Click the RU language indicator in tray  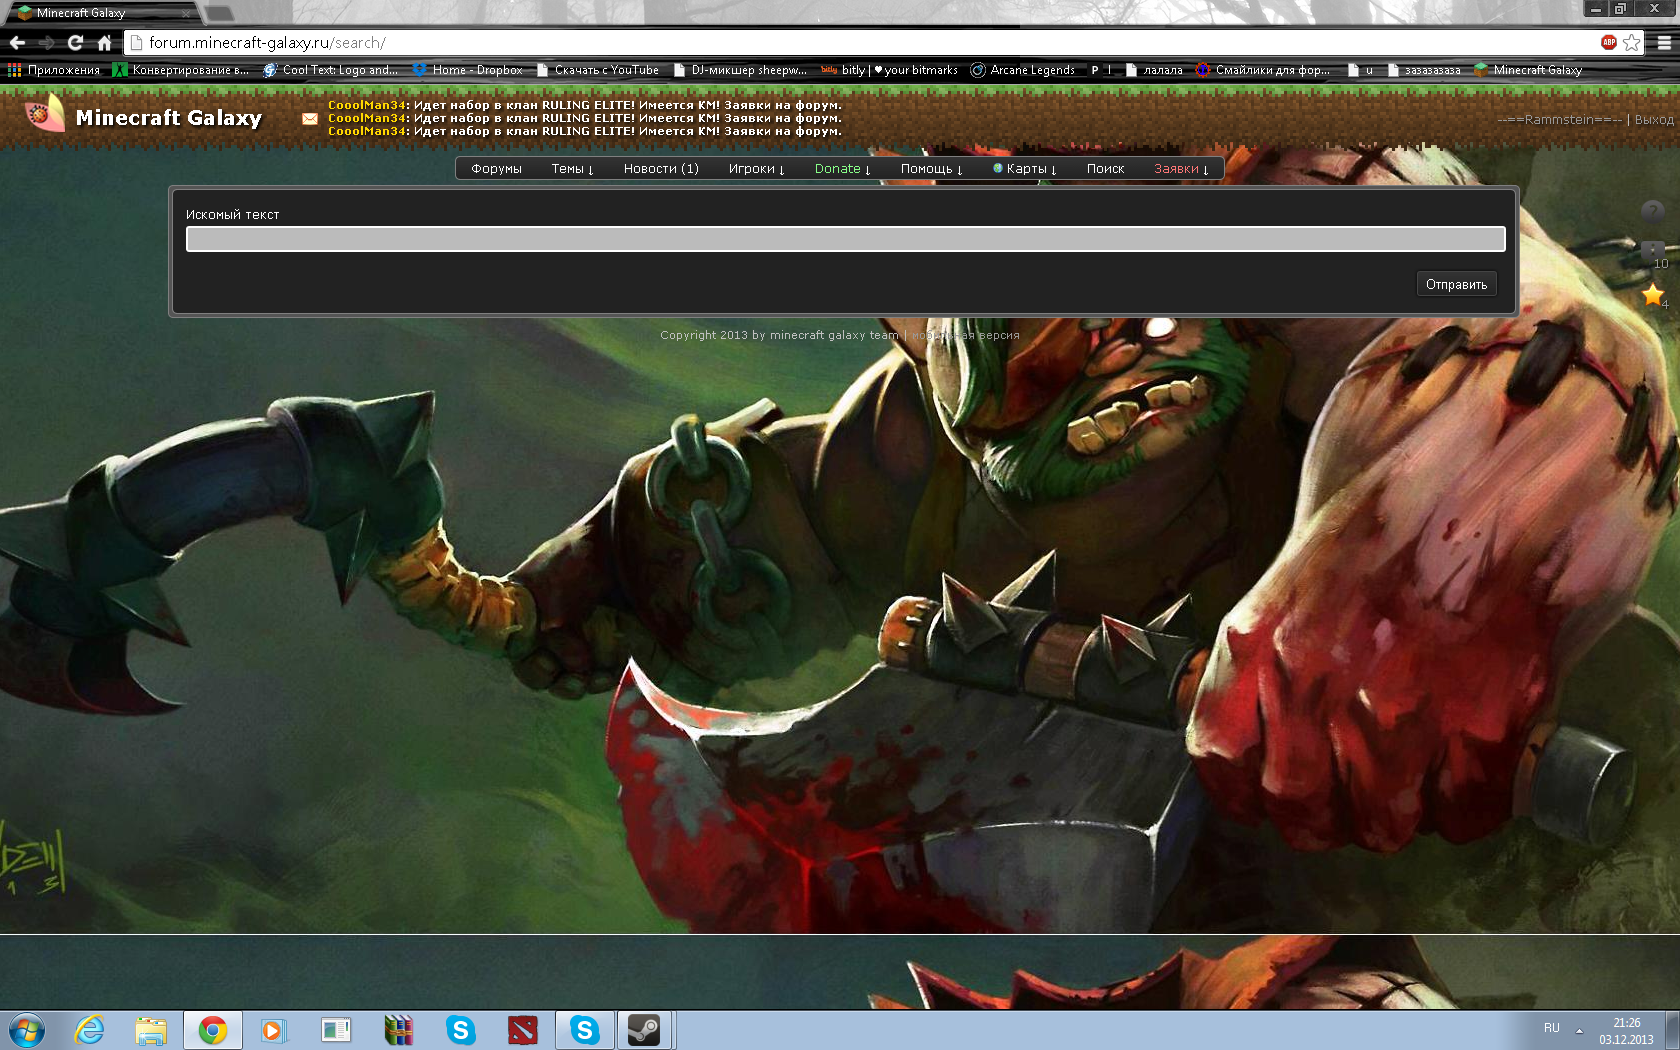click(x=1551, y=1028)
